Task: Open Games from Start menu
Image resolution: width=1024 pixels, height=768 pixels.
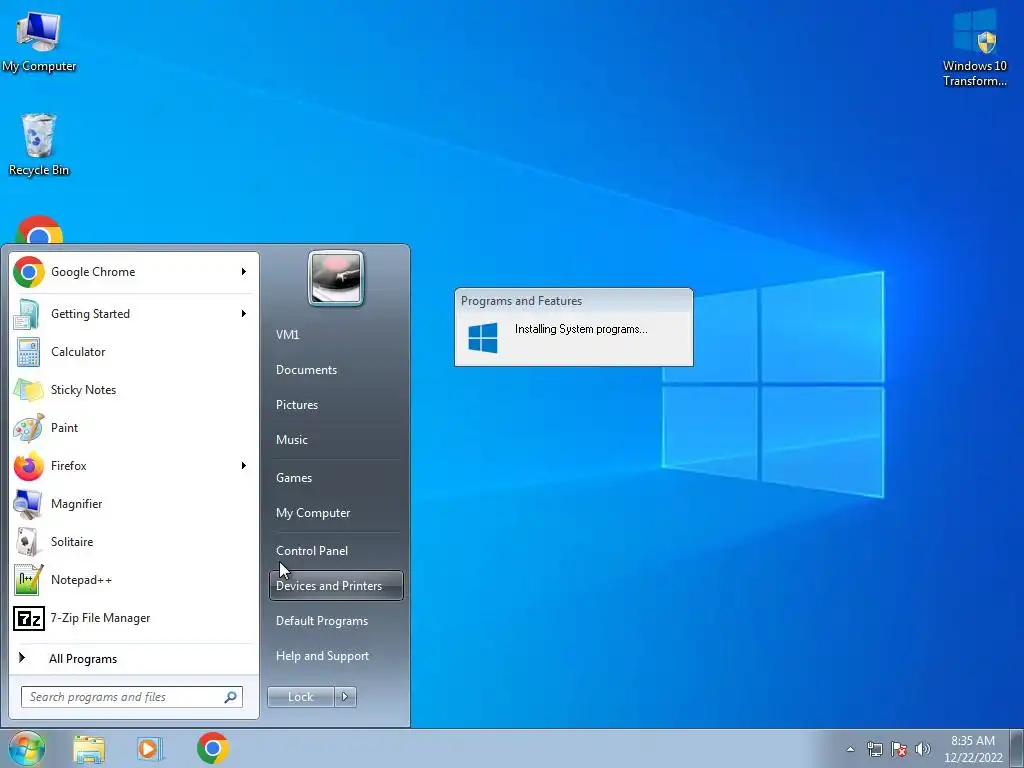Action: point(294,478)
